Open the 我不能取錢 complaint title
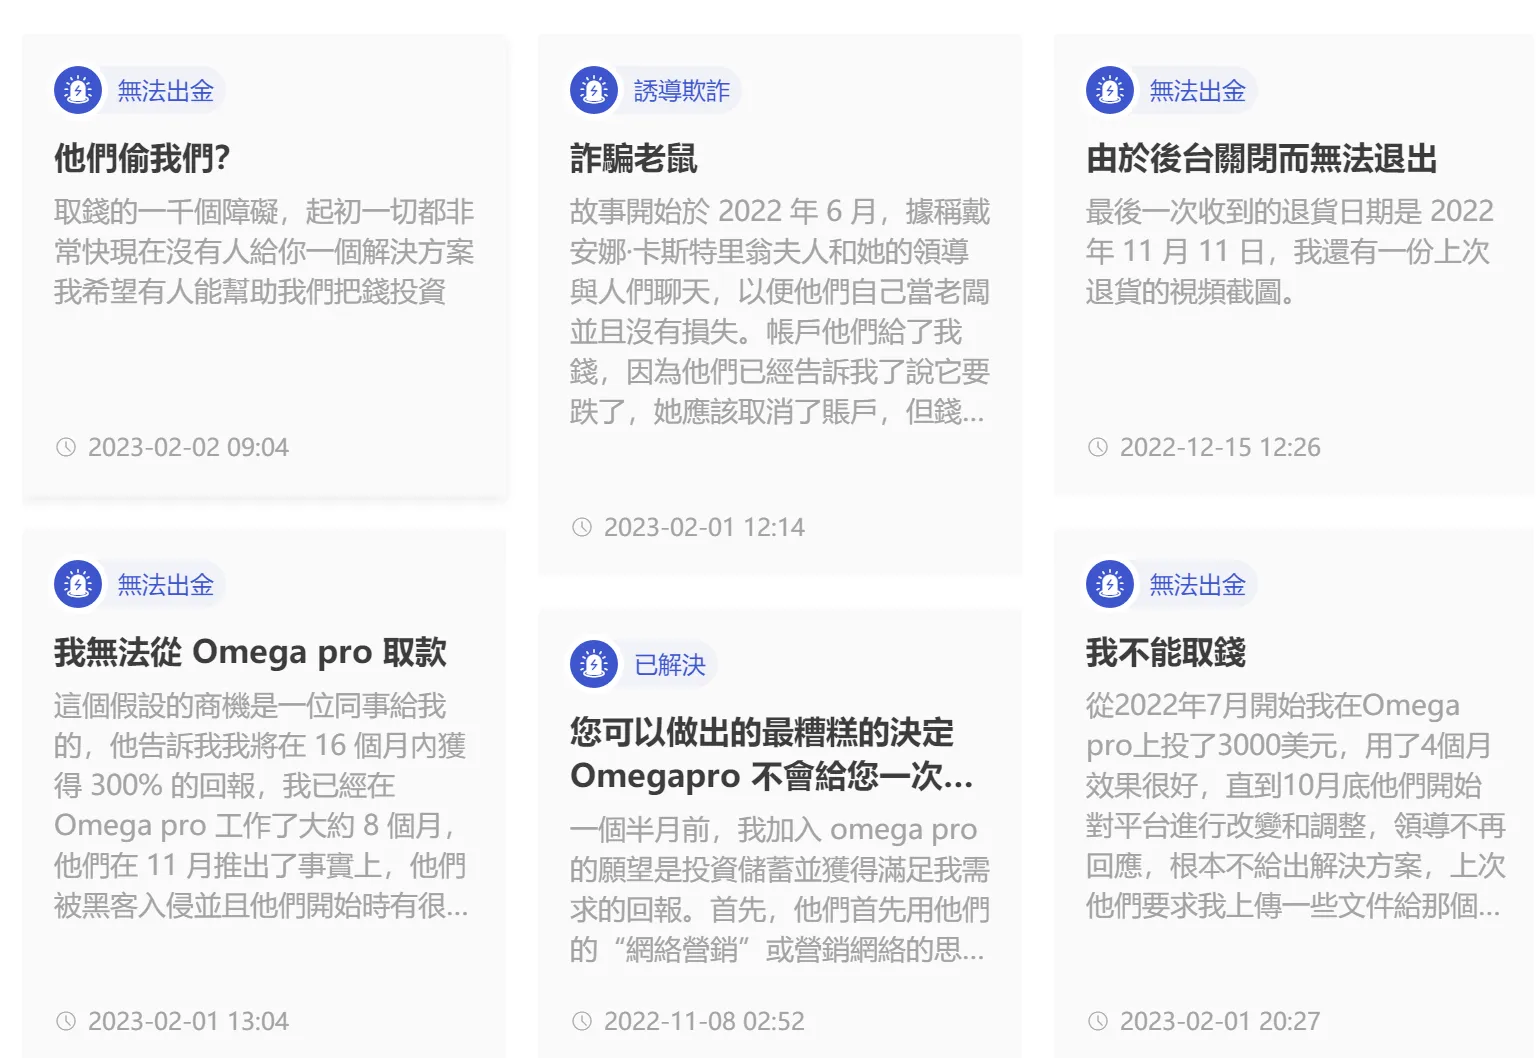 point(1166,652)
